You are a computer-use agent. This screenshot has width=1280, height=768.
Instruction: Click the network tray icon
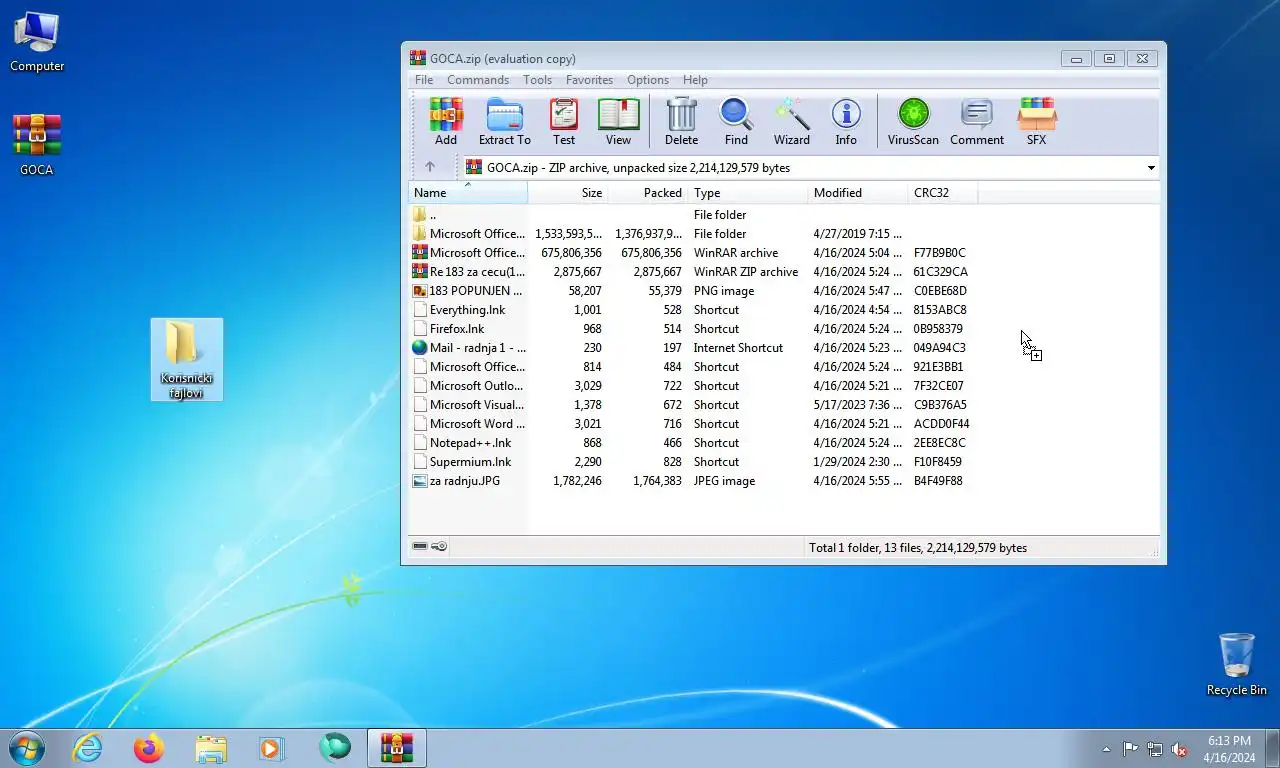click(1155, 749)
